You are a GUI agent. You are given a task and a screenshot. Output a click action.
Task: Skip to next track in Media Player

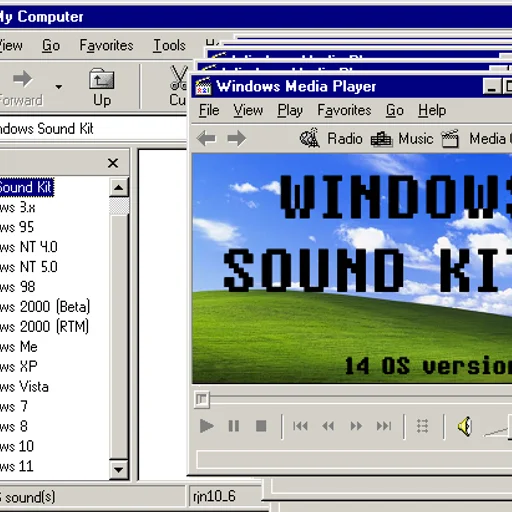(x=384, y=426)
